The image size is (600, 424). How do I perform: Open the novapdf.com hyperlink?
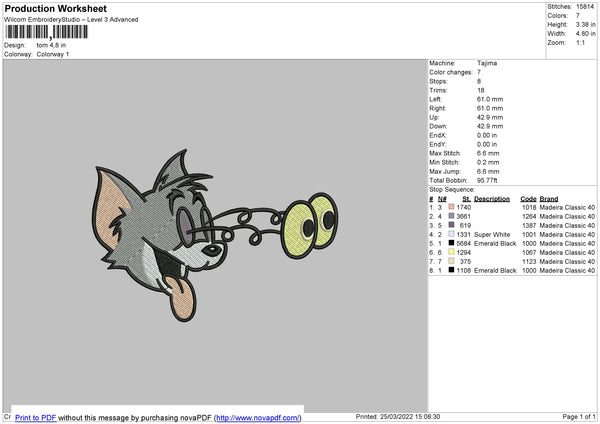click(x=258, y=417)
